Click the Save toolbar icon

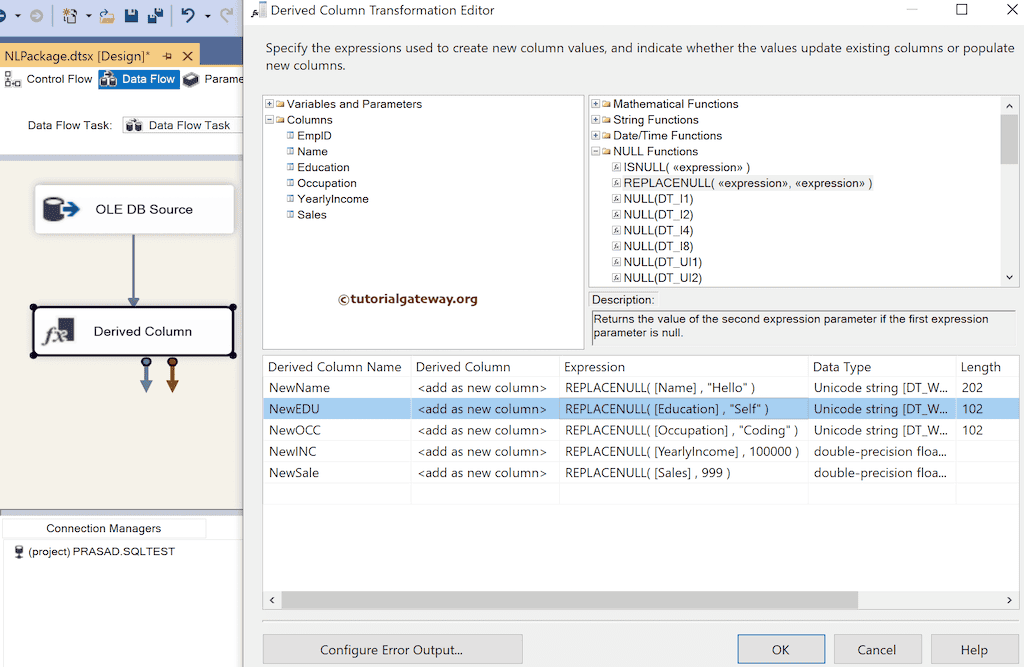coord(133,15)
